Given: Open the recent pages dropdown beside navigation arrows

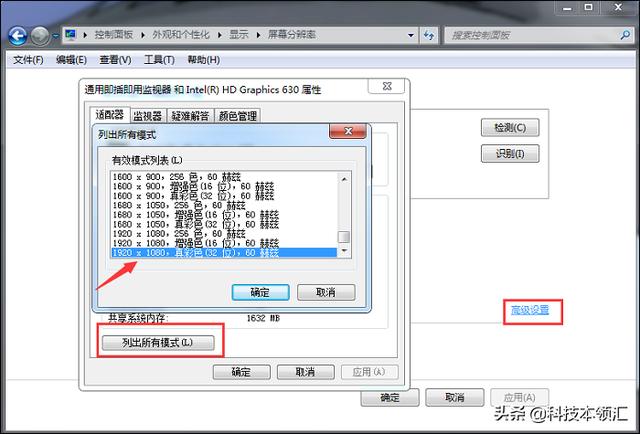Looking at the screenshot, I should [55, 36].
